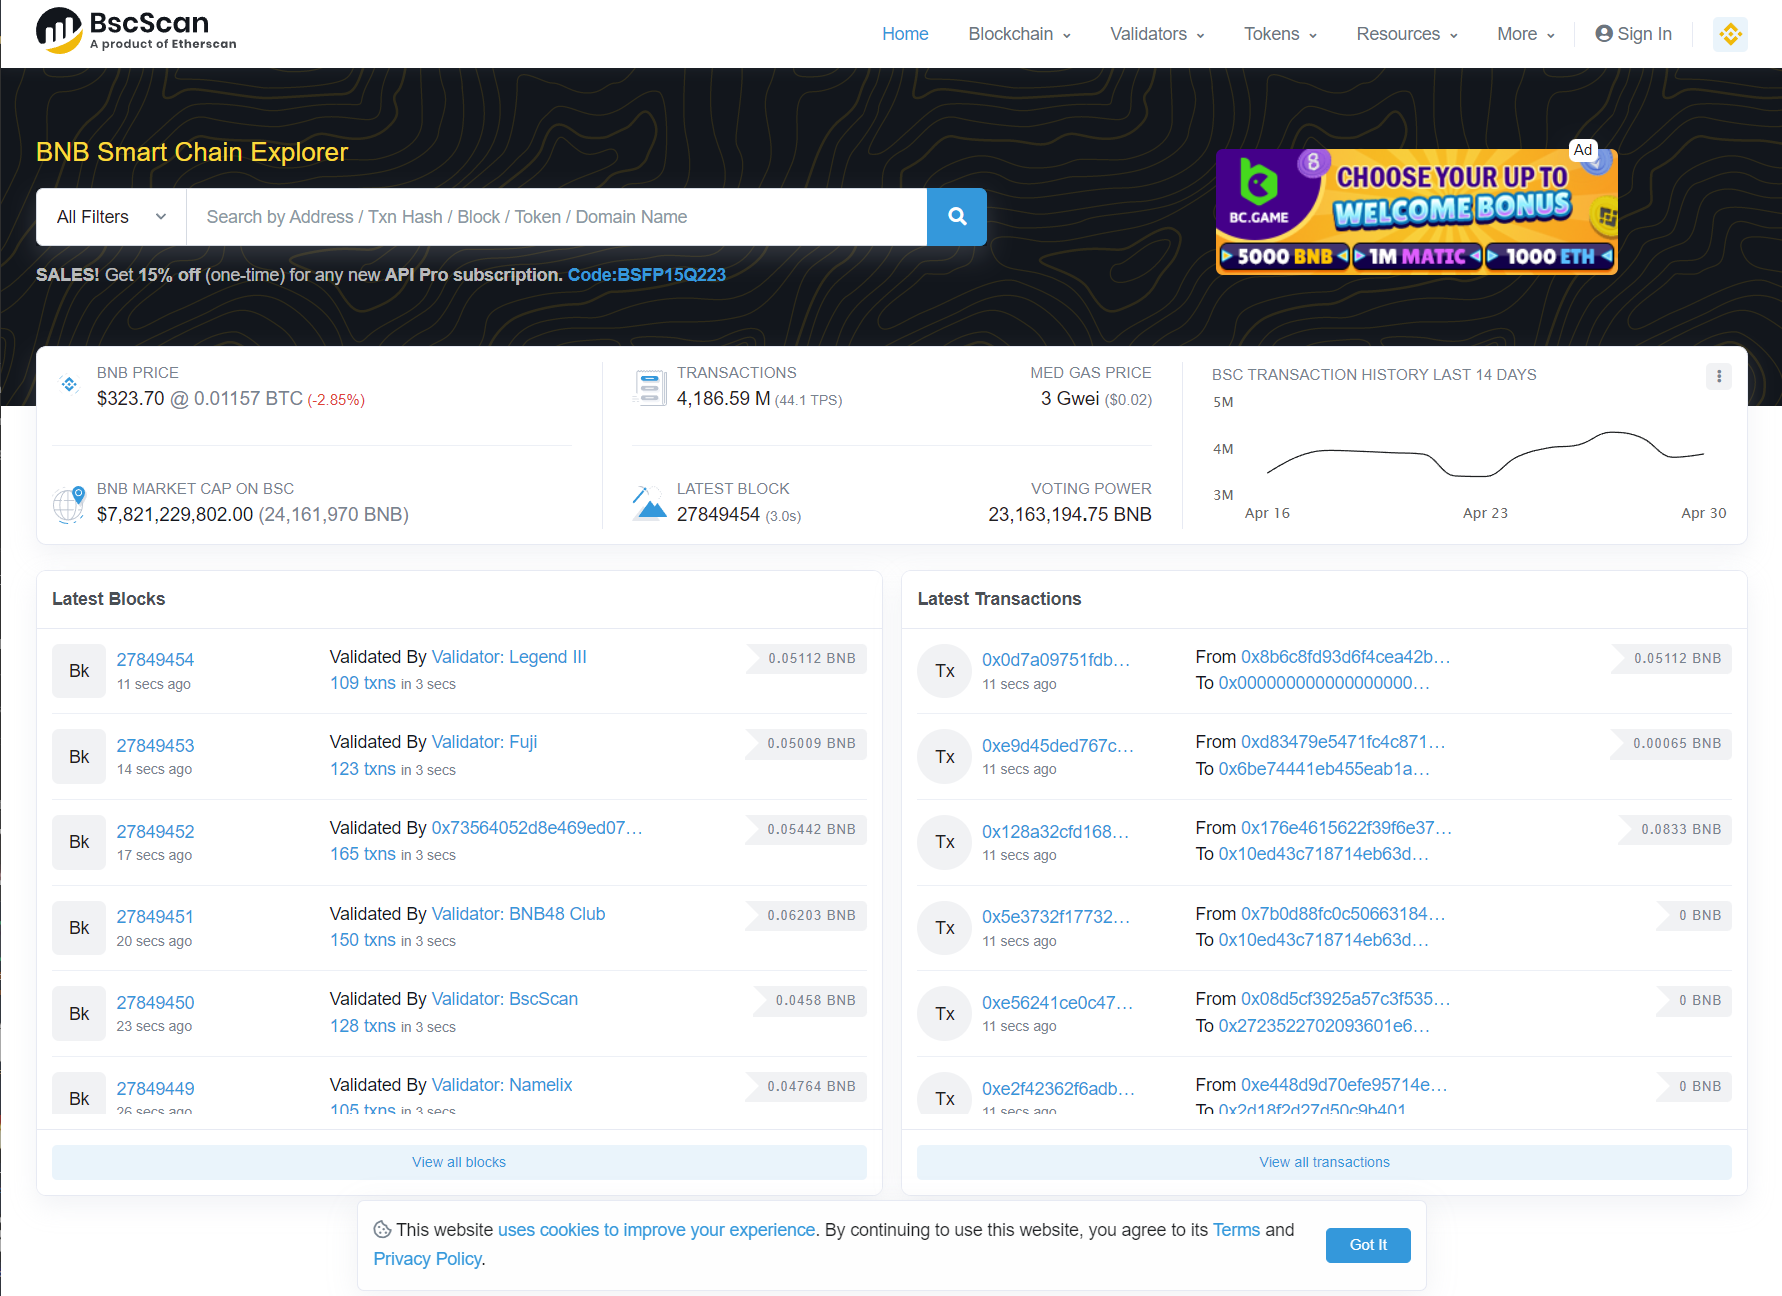
Task: View the 109 txns link
Action: tap(363, 683)
